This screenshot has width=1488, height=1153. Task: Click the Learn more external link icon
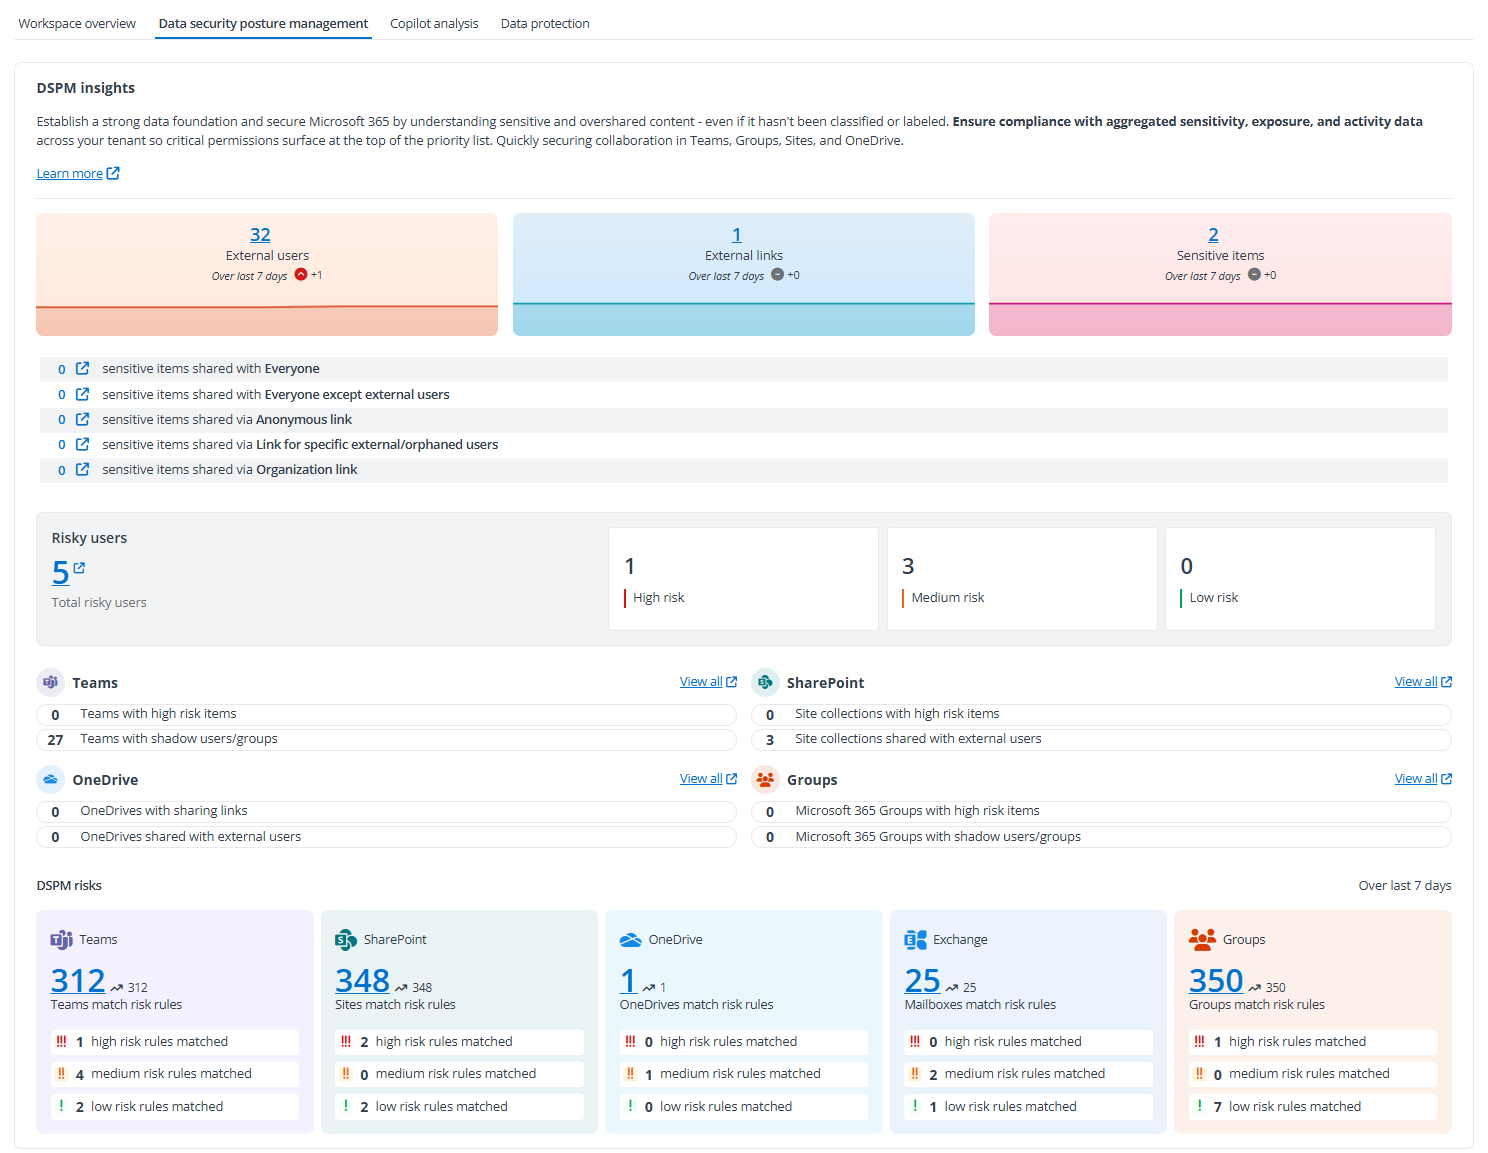(113, 172)
